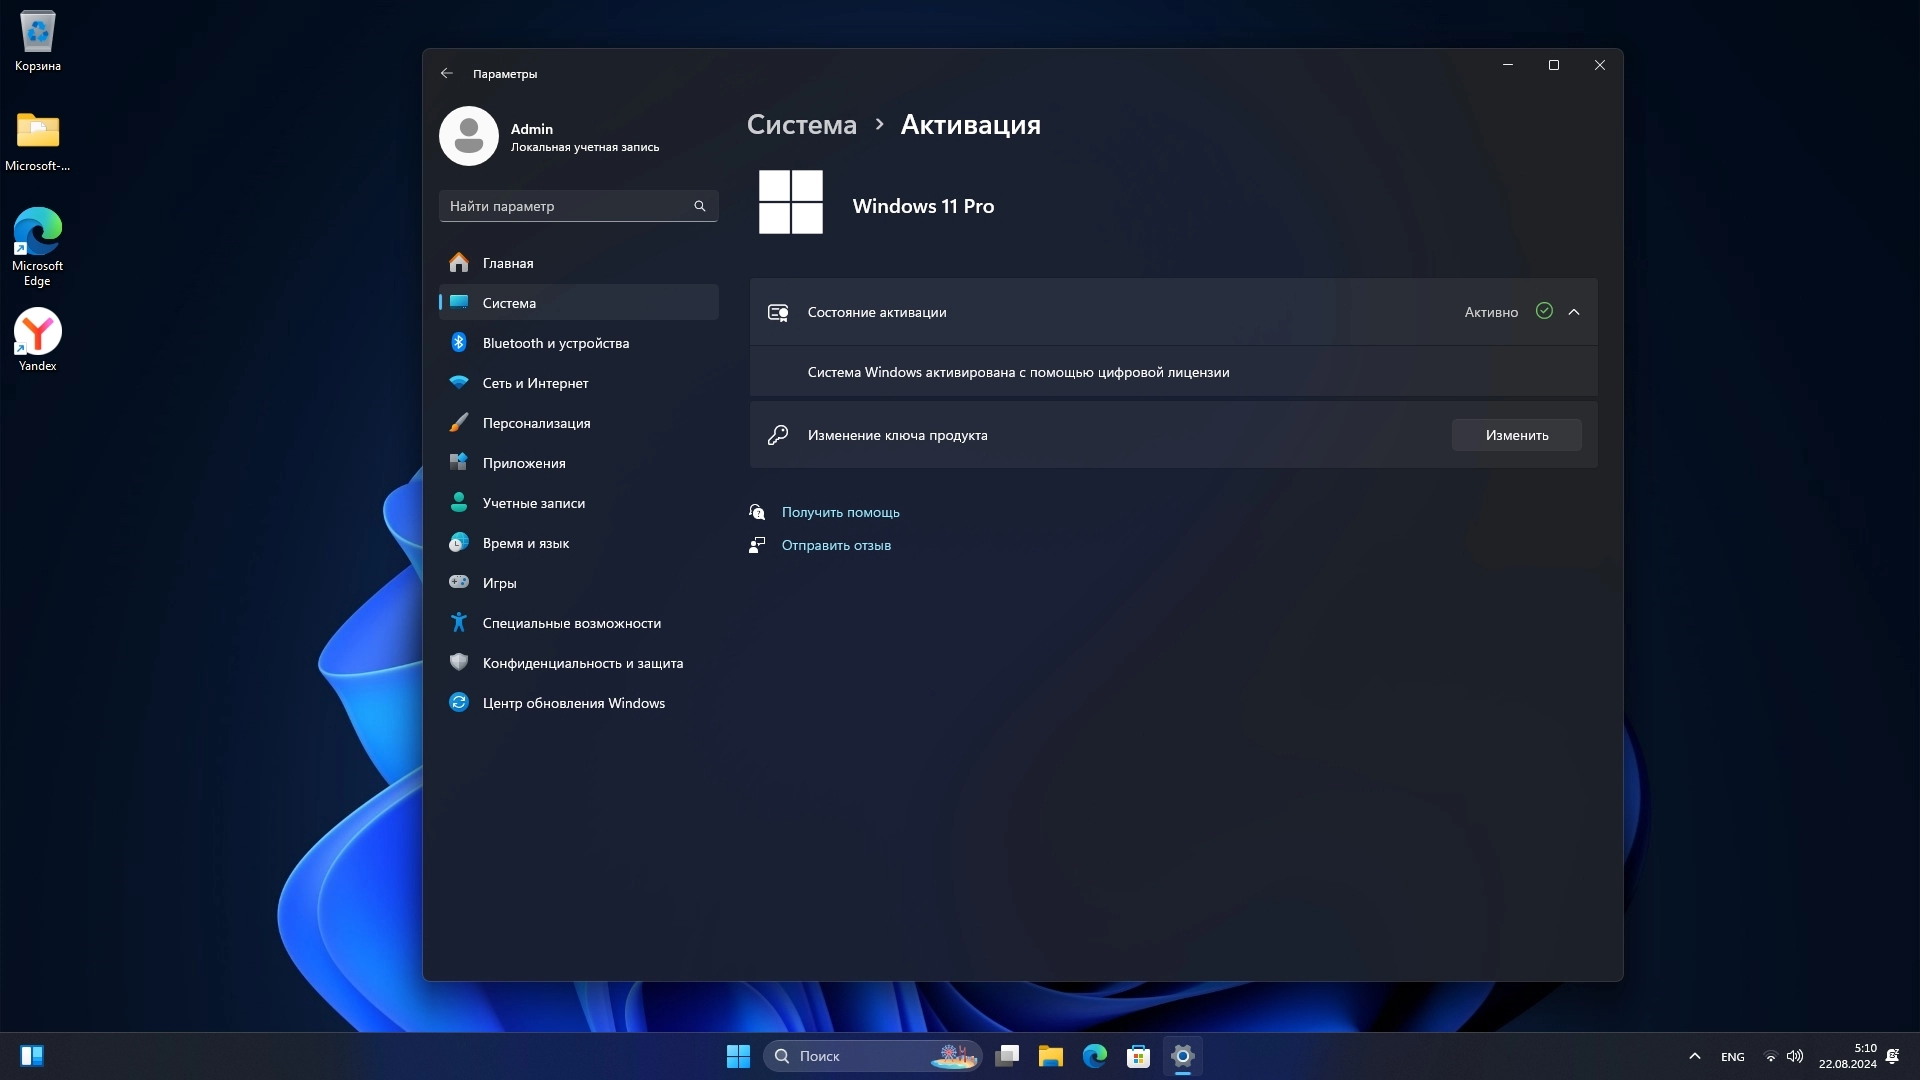Open Центр обновления Windows
This screenshot has height=1080, width=1920.
tap(573, 703)
